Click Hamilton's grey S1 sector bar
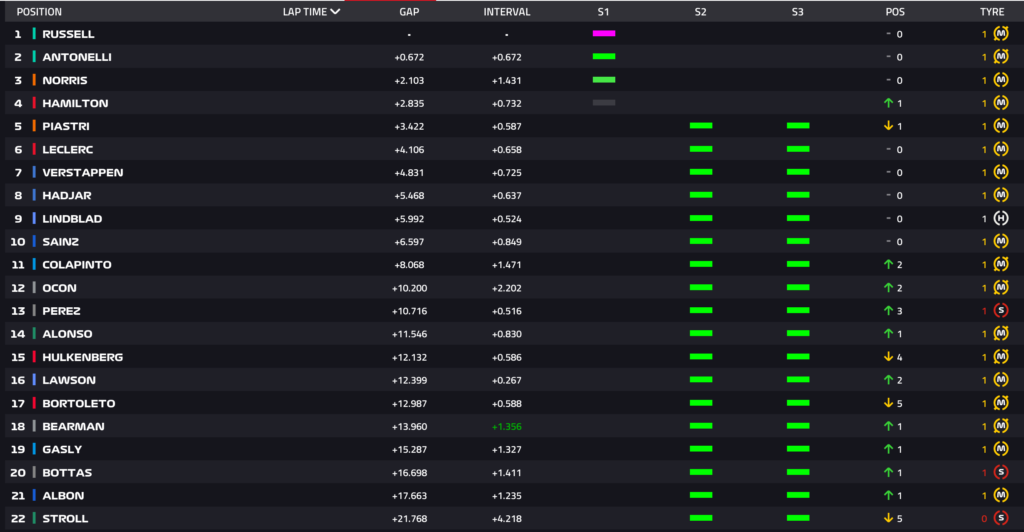This screenshot has width=1024, height=532. click(x=604, y=102)
